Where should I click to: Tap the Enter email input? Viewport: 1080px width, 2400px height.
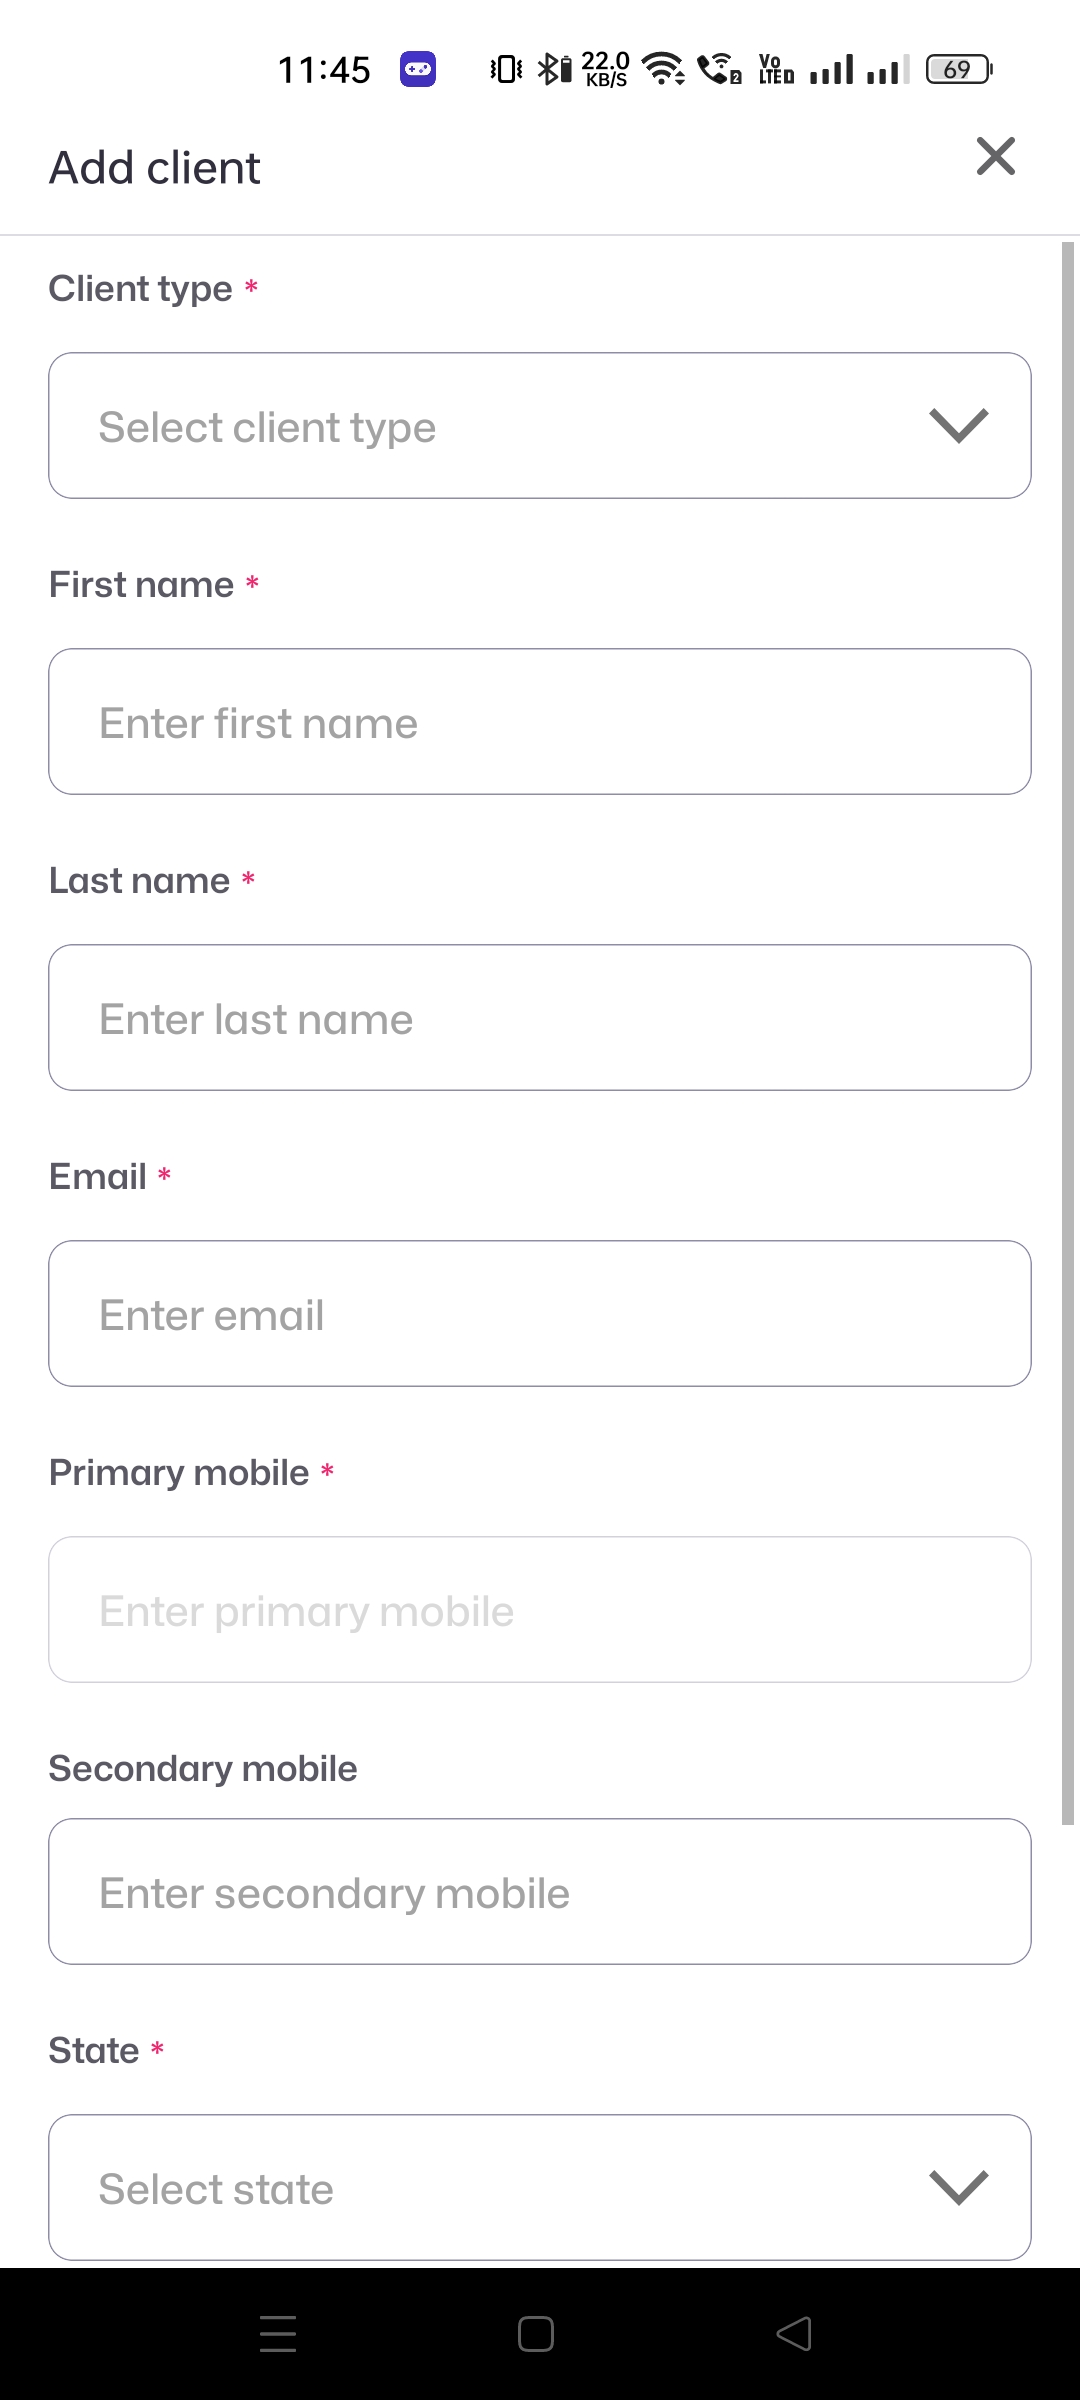(x=540, y=1314)
